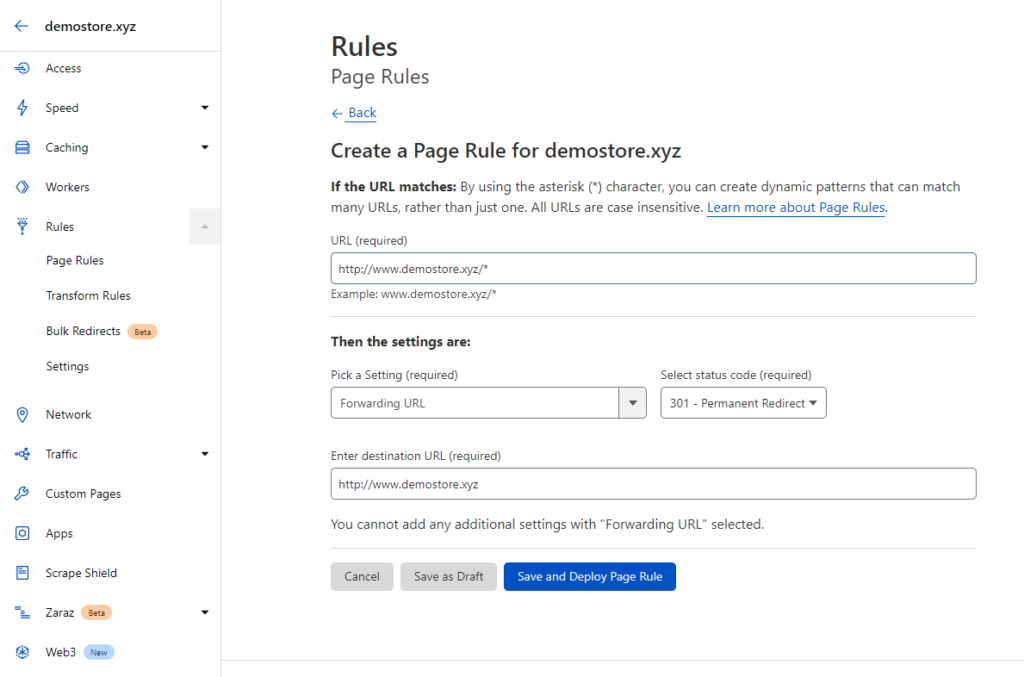This screenshot has width=1024, height=677.
Task: Open the Pick a Setting dropdown
Action: [x=488, y=403]
